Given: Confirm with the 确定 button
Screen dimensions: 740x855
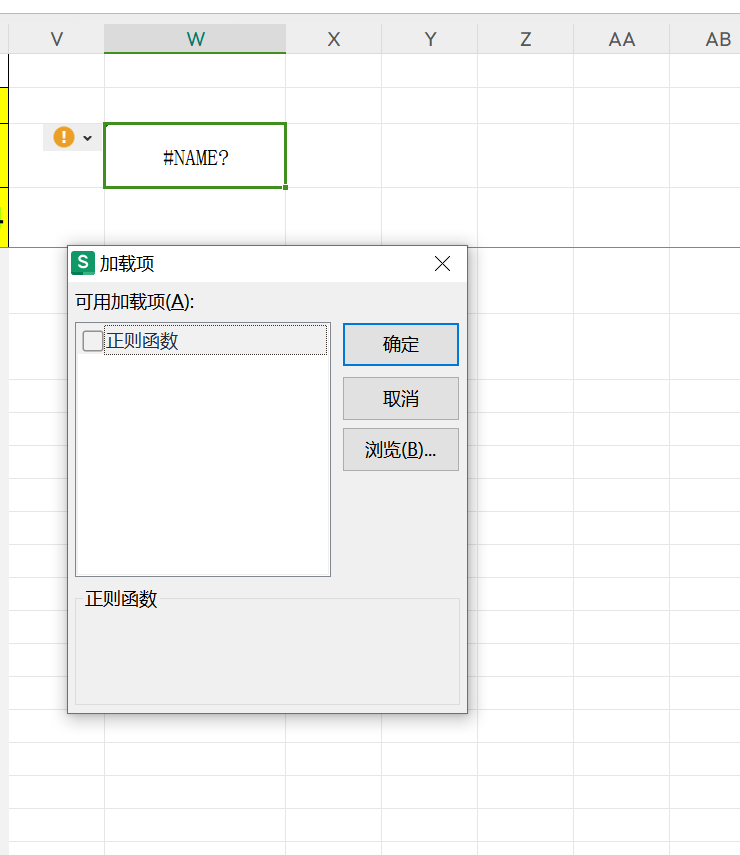Looking at the screenshot, I should [x=401, y=345].
